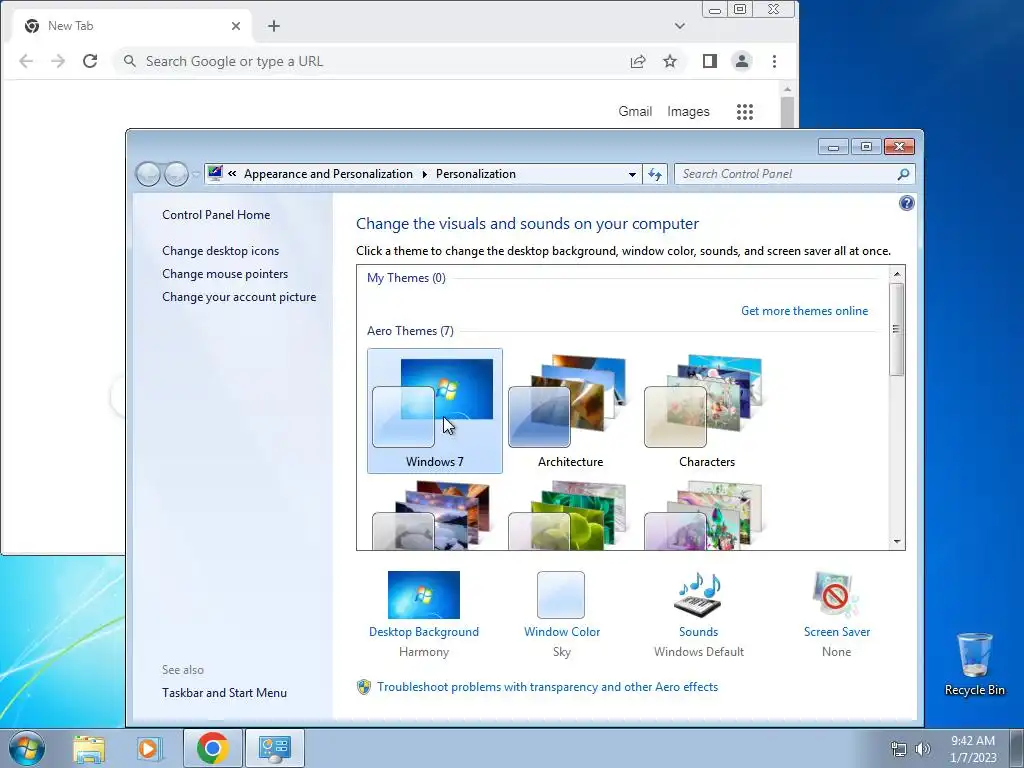This screenshot has height=768, width=1024.
Task: Select the Architecture theme
Action: (571, 411)
